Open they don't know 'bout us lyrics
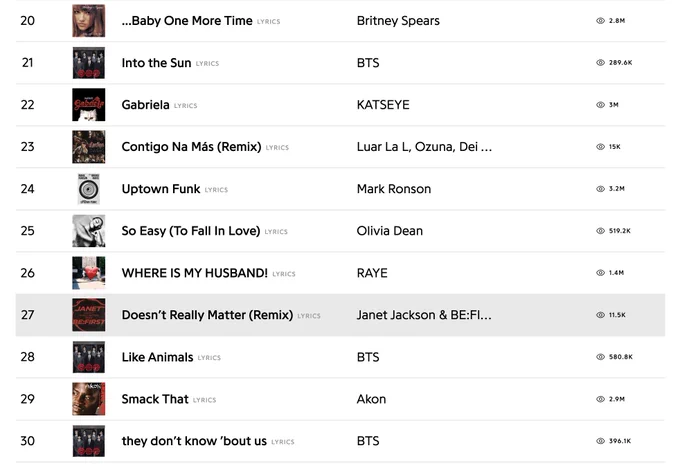680x466 pixels. click(x=194, y=441)
